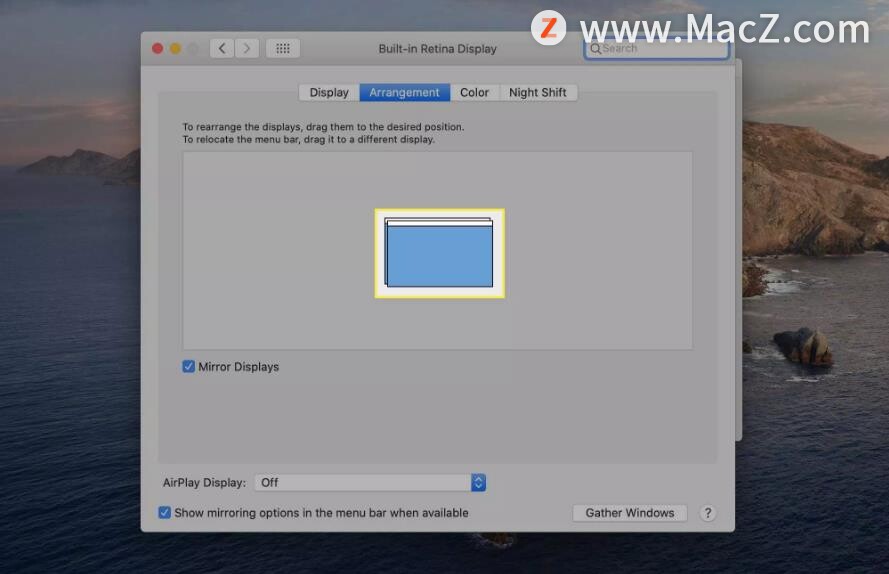889x574 pixels.
Task: Uncheck the Mirror Displays checkbox
Action: 189,367
